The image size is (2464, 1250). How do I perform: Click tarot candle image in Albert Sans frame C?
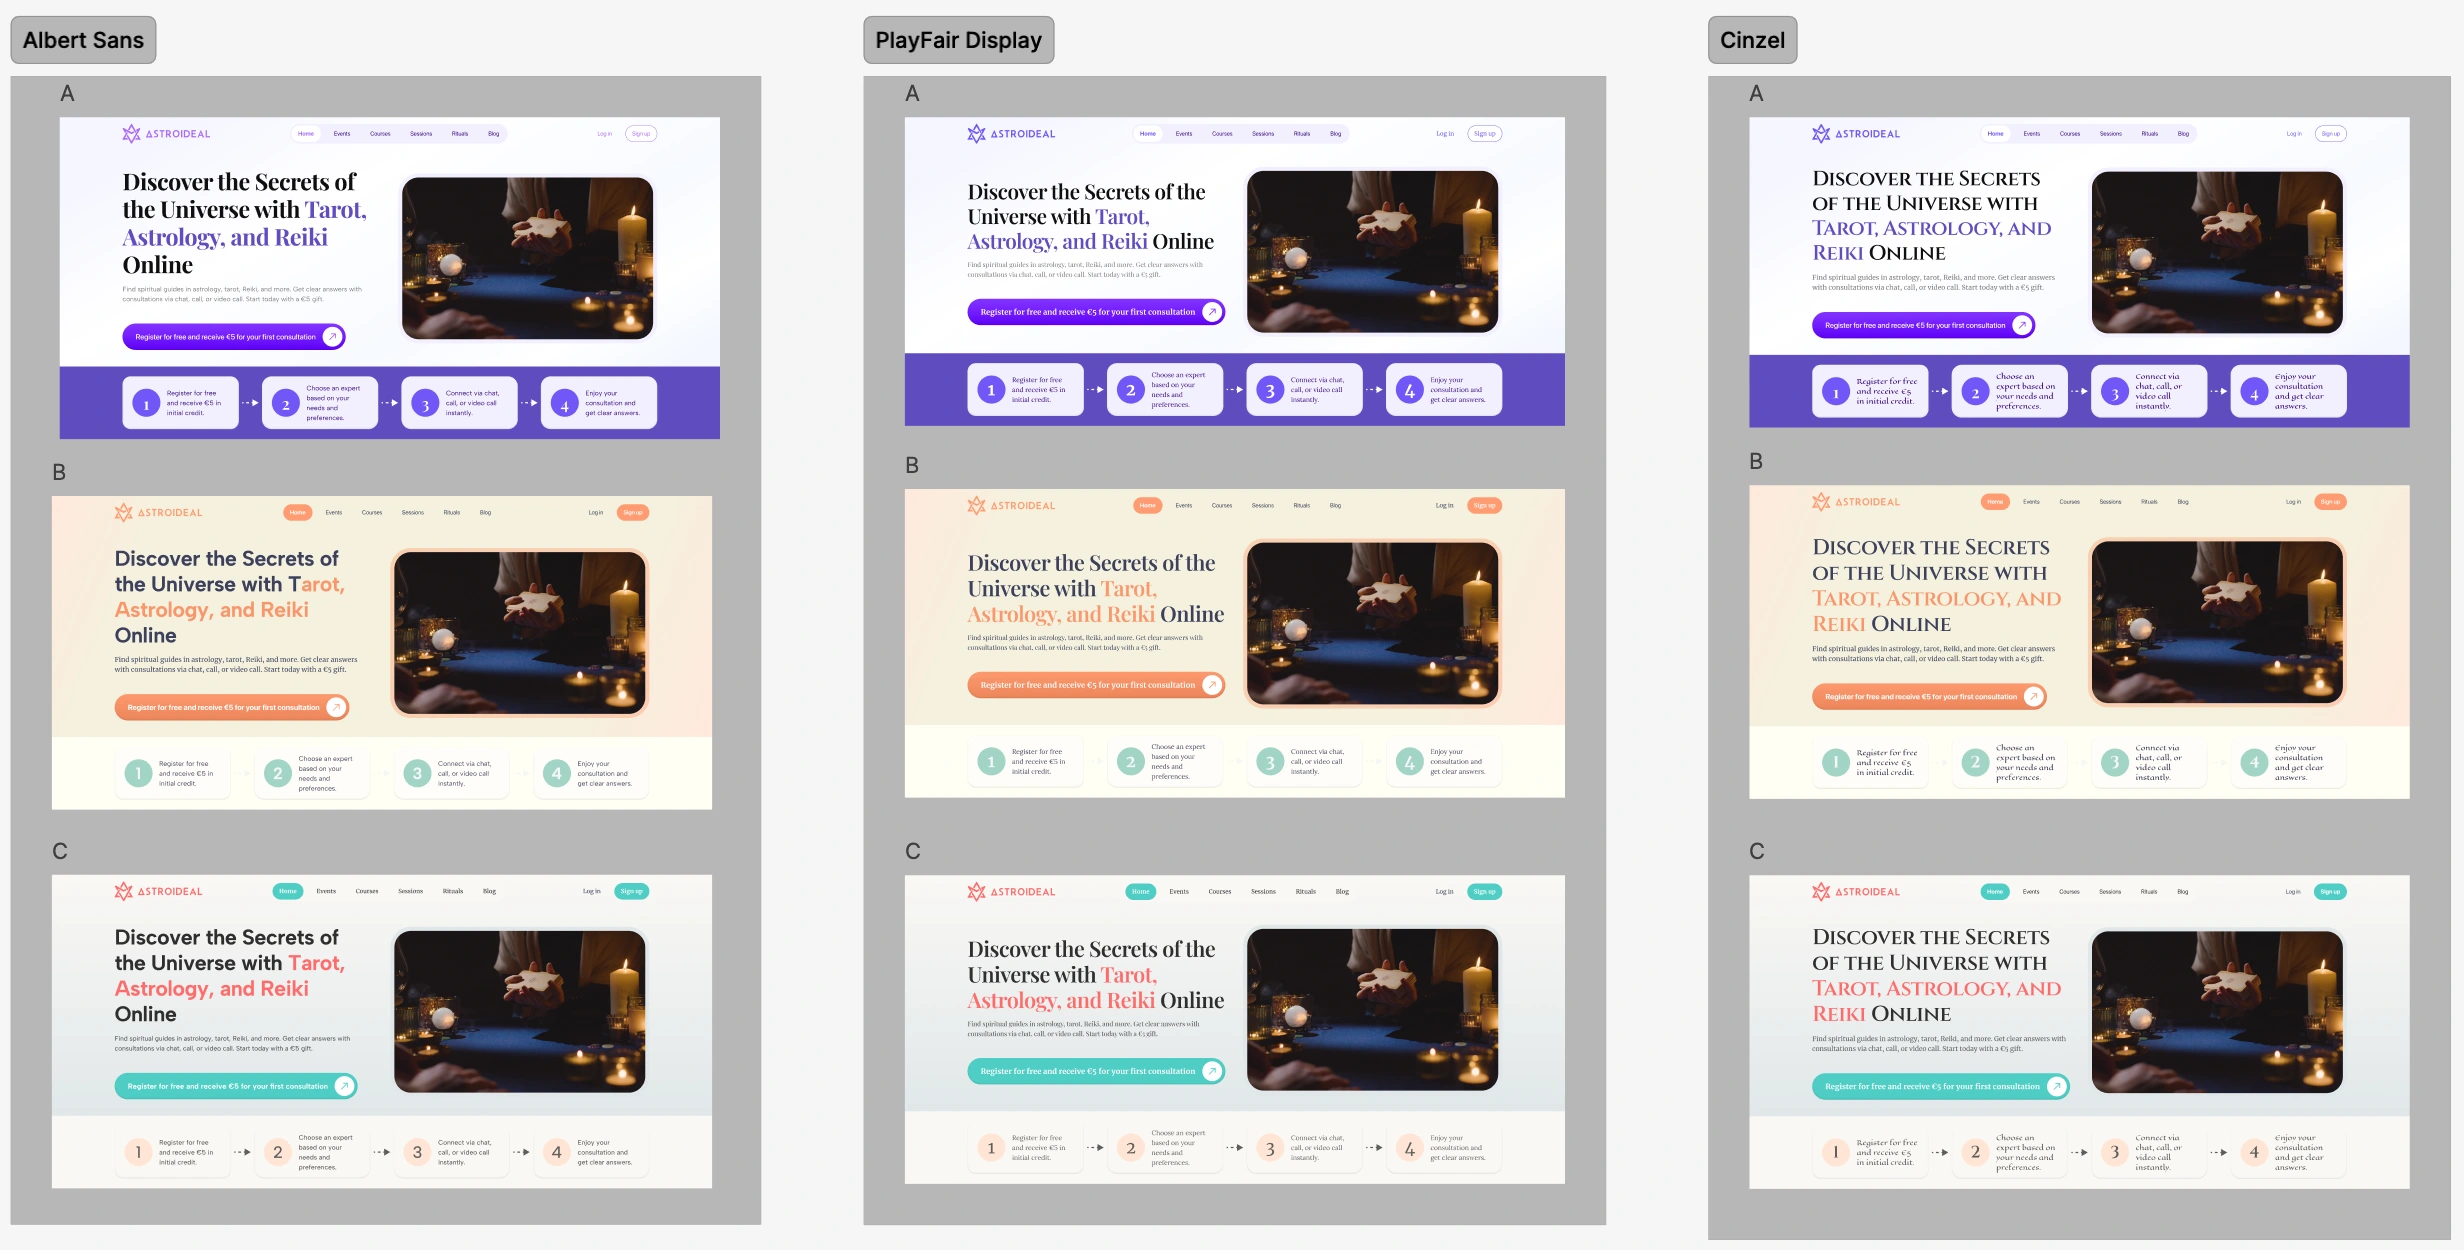(519, 1011)
